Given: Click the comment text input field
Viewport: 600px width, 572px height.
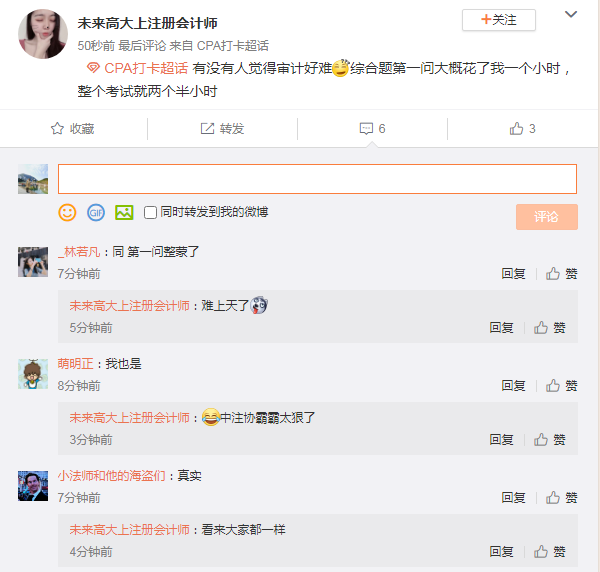Looking at the screenshot, I should coord(317,179).
